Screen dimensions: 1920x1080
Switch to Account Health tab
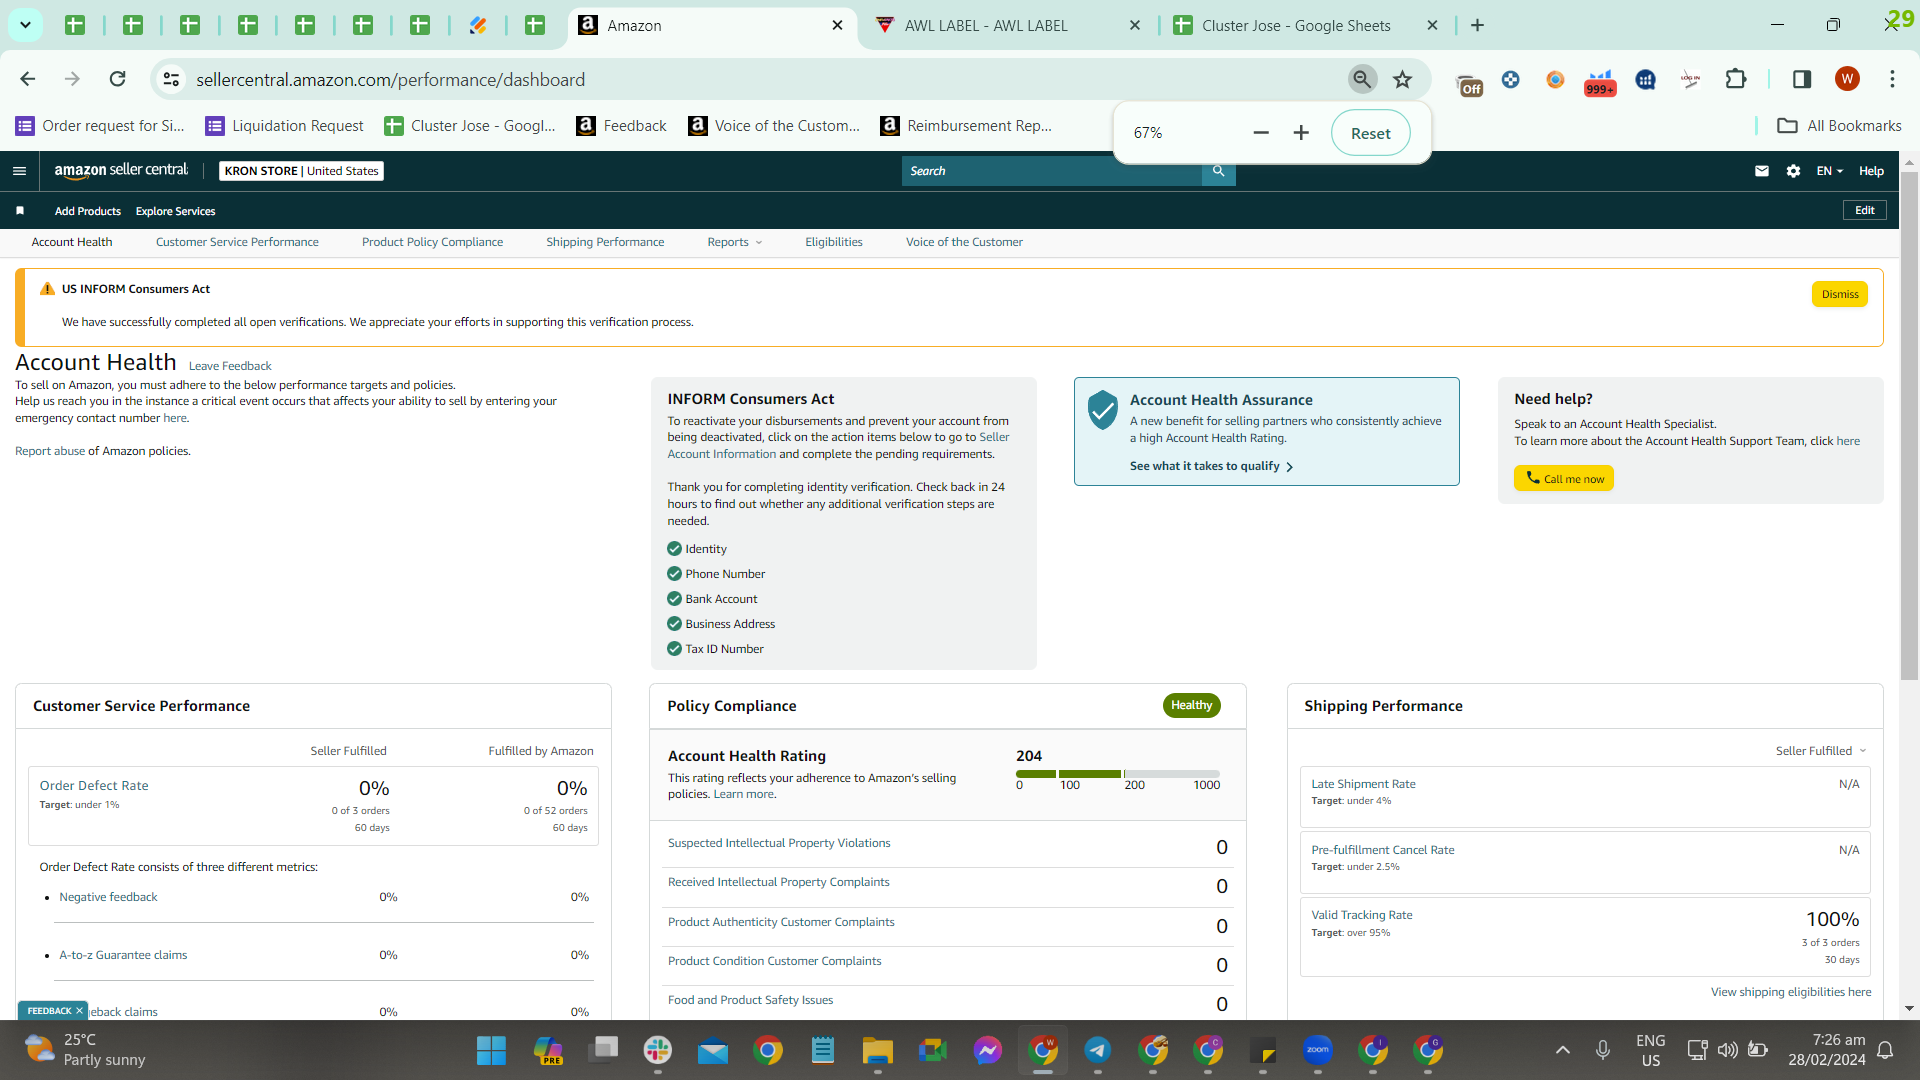pos(72,242)
